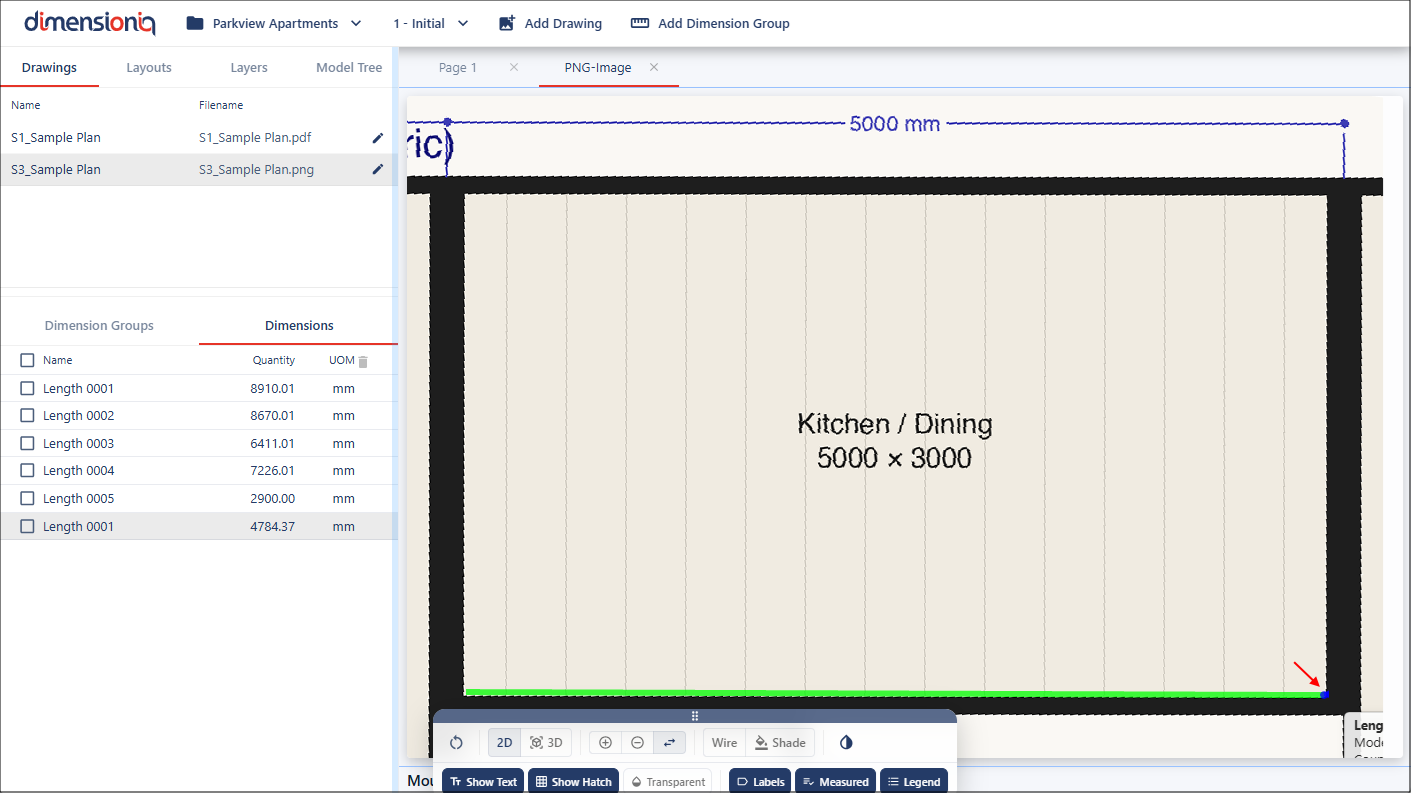The width and height of the screenshot is (1411, 793).
Task: Switch to the Layers tab
Action: click(x=249, y=68)
